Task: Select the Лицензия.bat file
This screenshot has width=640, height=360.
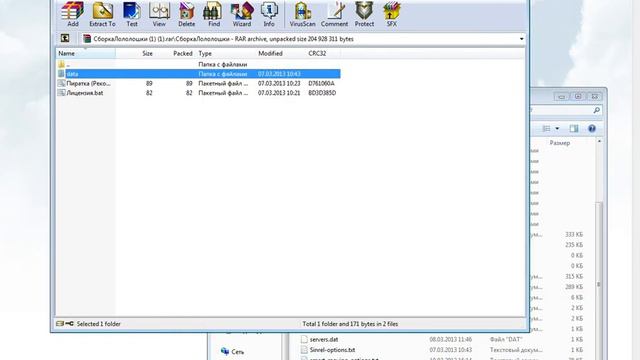Action: click(x=198, y=93)
